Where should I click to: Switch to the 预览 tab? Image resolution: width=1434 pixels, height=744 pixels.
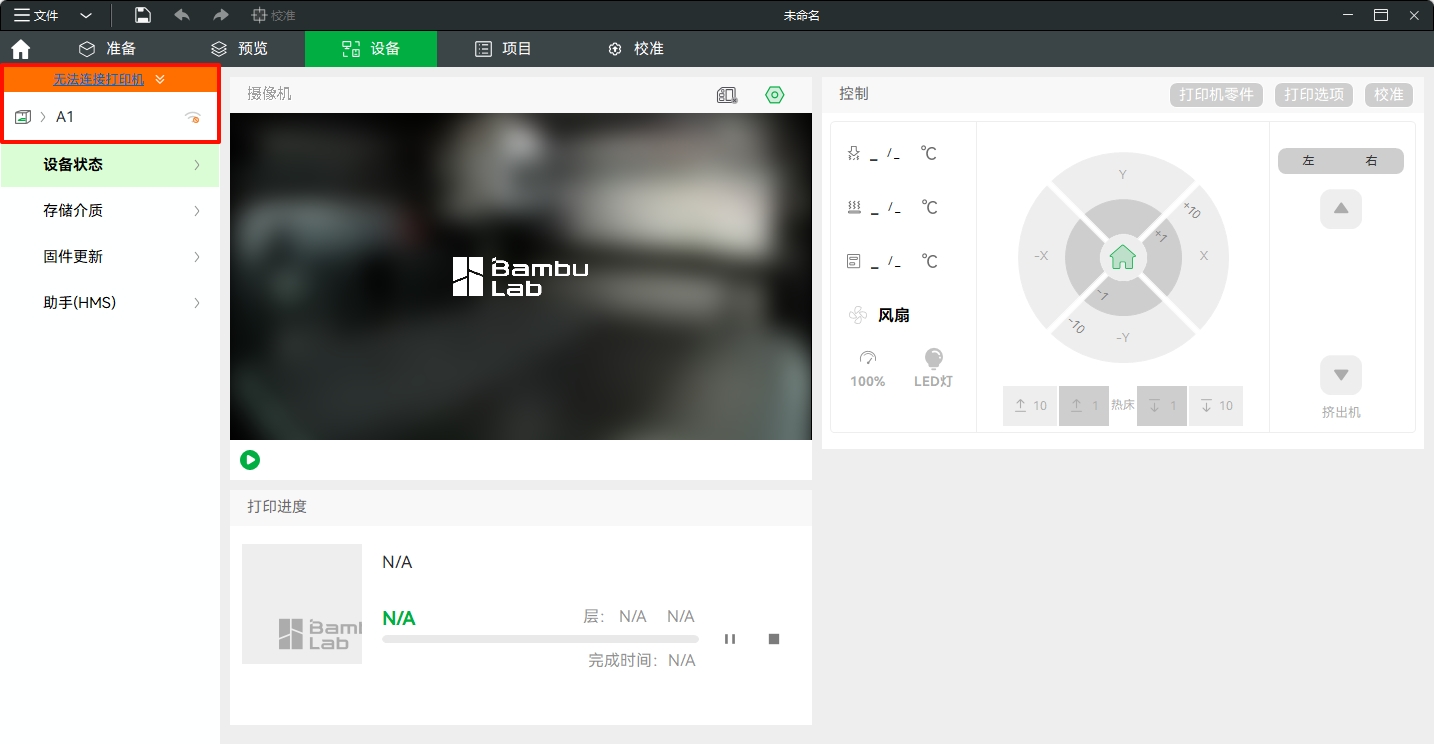(239, 49)
